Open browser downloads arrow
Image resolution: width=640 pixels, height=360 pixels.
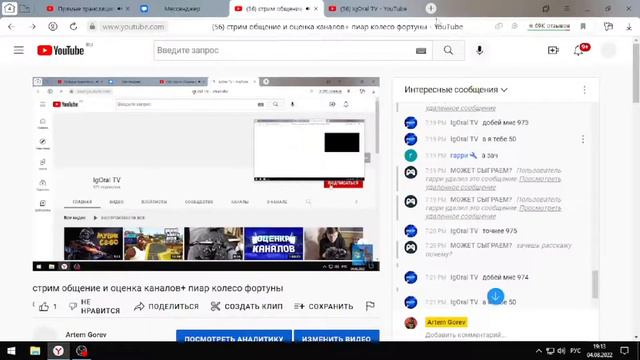tap(629, 27)
